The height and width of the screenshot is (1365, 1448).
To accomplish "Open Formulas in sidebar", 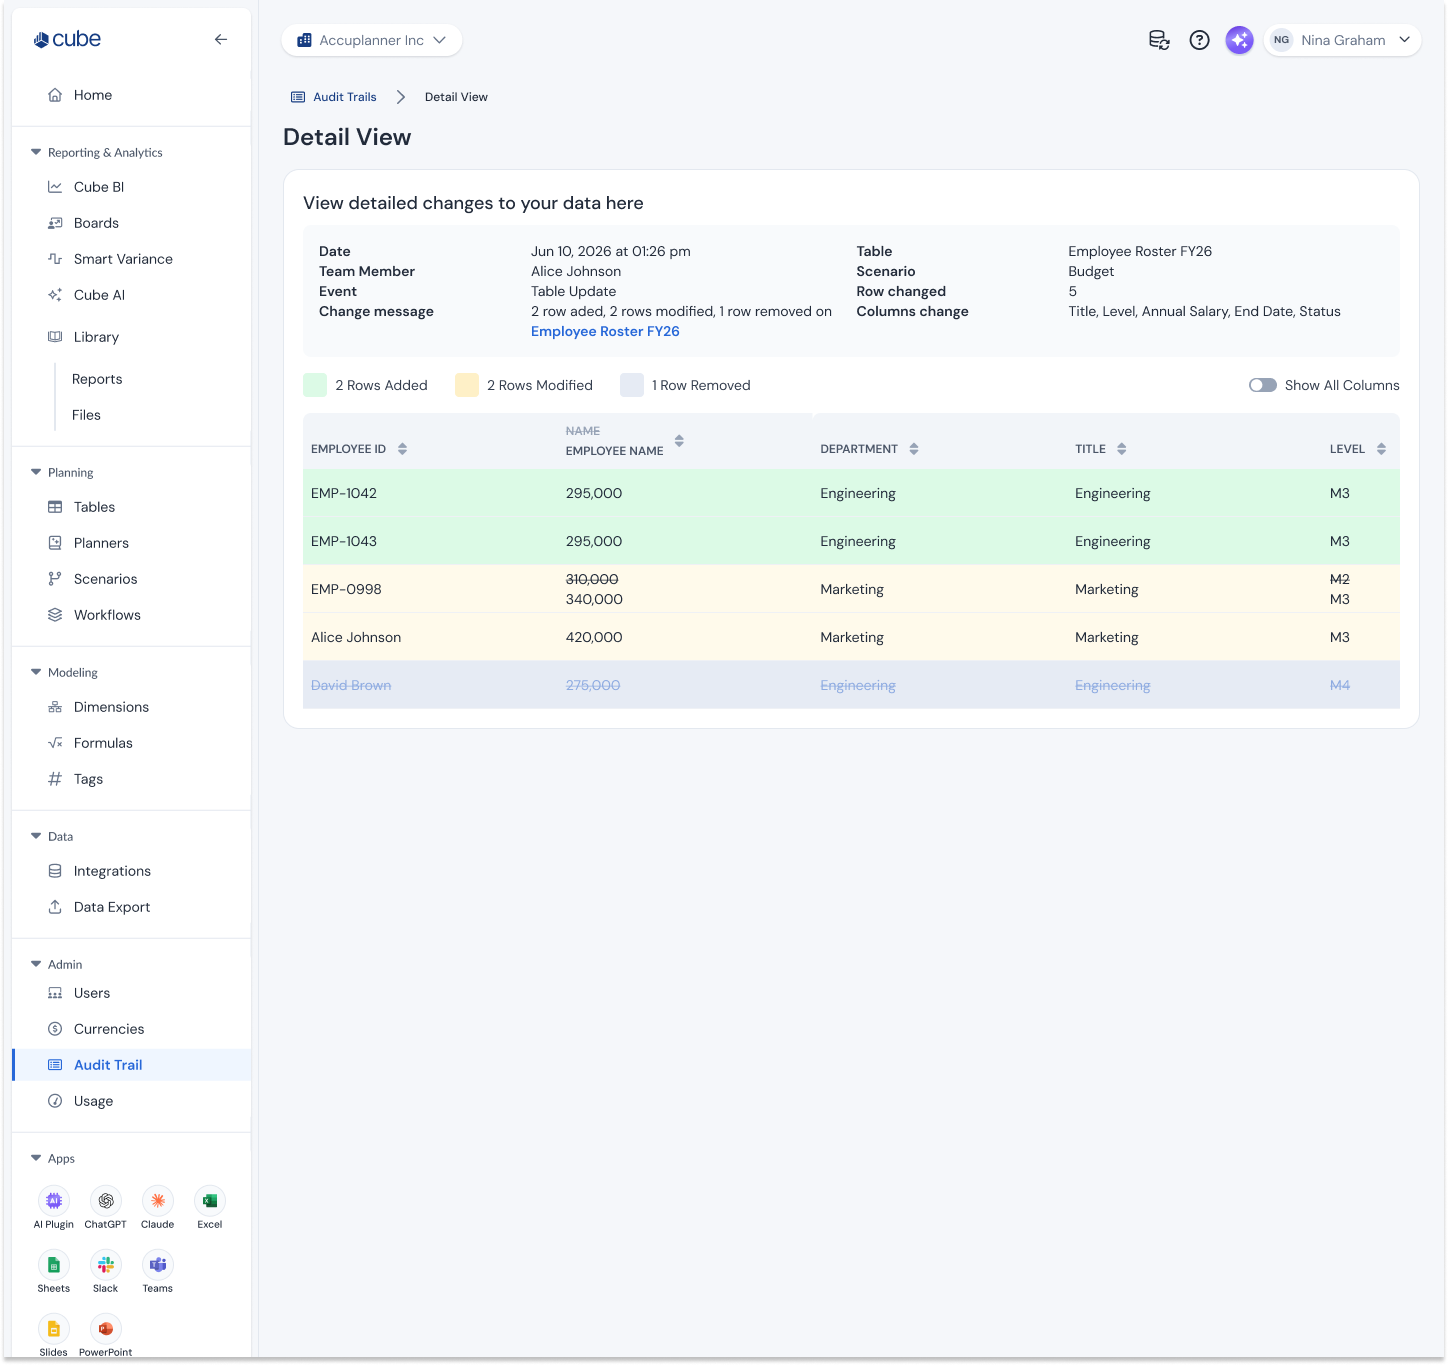I will pyautogui.click(x=131, y=743).
